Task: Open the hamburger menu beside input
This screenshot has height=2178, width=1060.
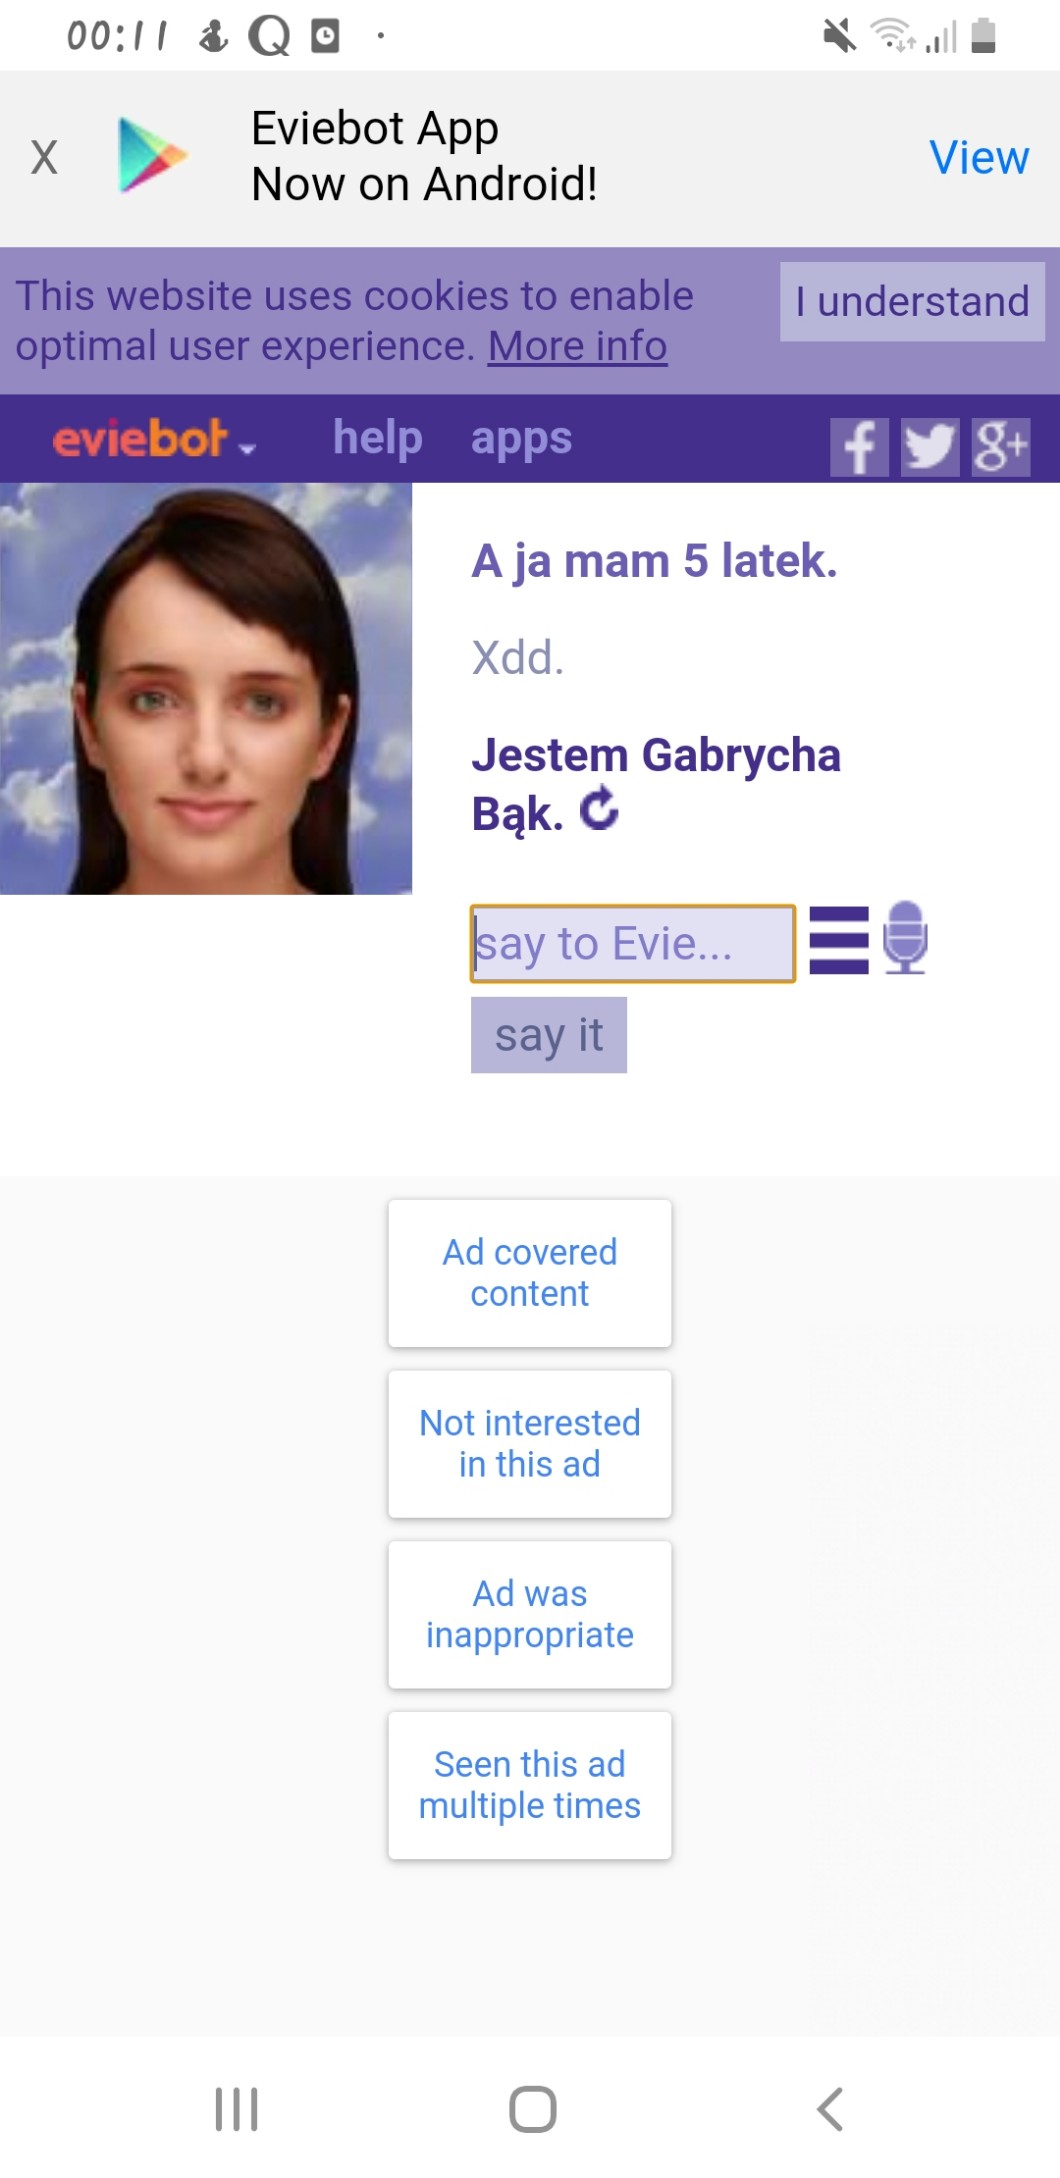Action: [838, 940]
